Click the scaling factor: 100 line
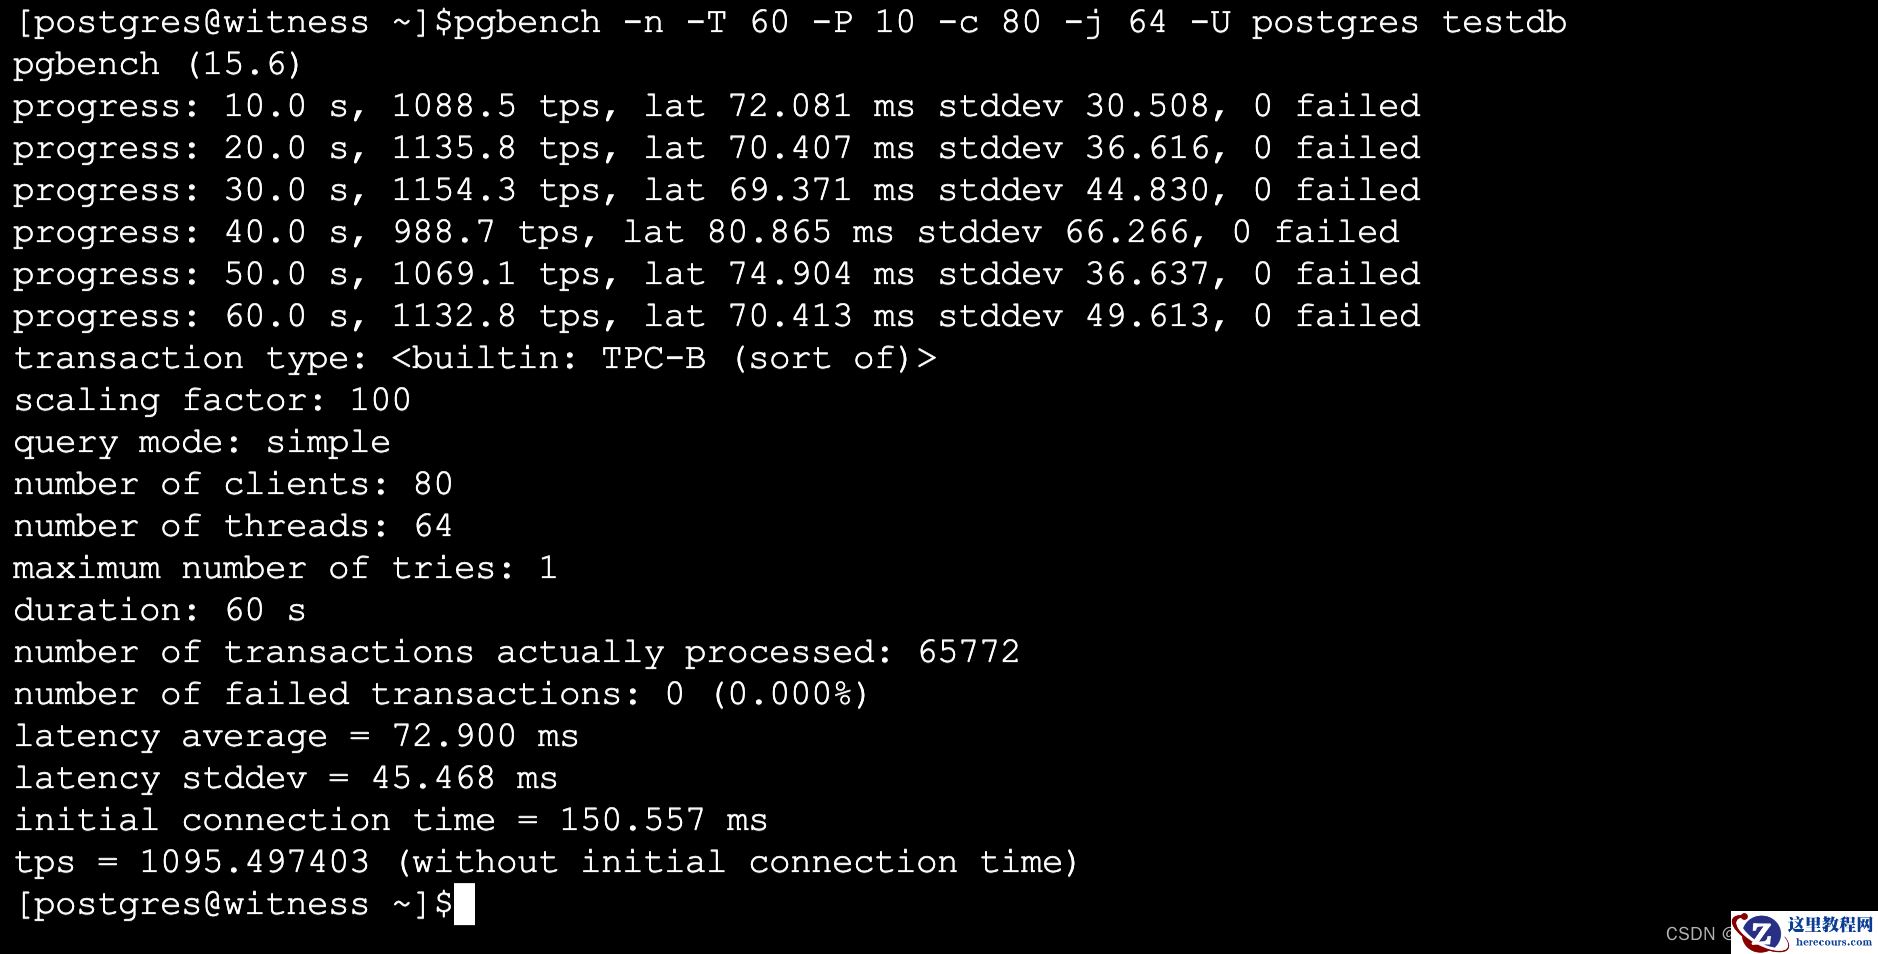This screenshot has height=954, width=1878. tap(211, 401)
